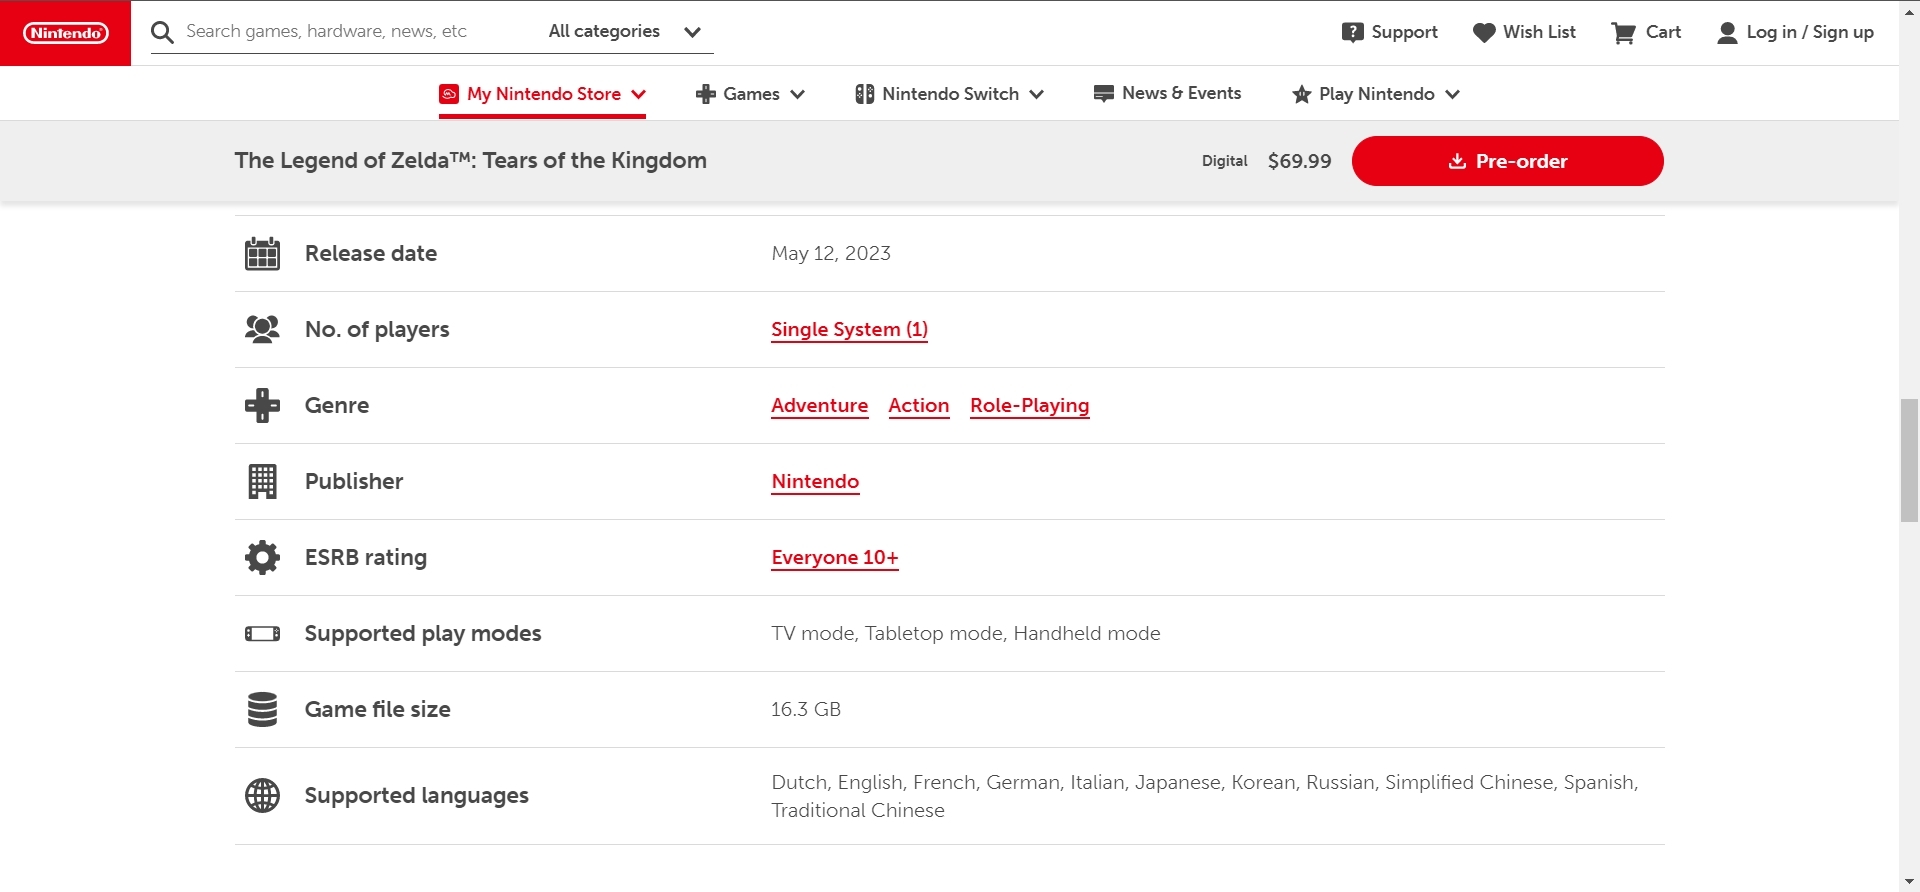Open the All categories dropdown

pyautogui.click(x=625, y=32)
